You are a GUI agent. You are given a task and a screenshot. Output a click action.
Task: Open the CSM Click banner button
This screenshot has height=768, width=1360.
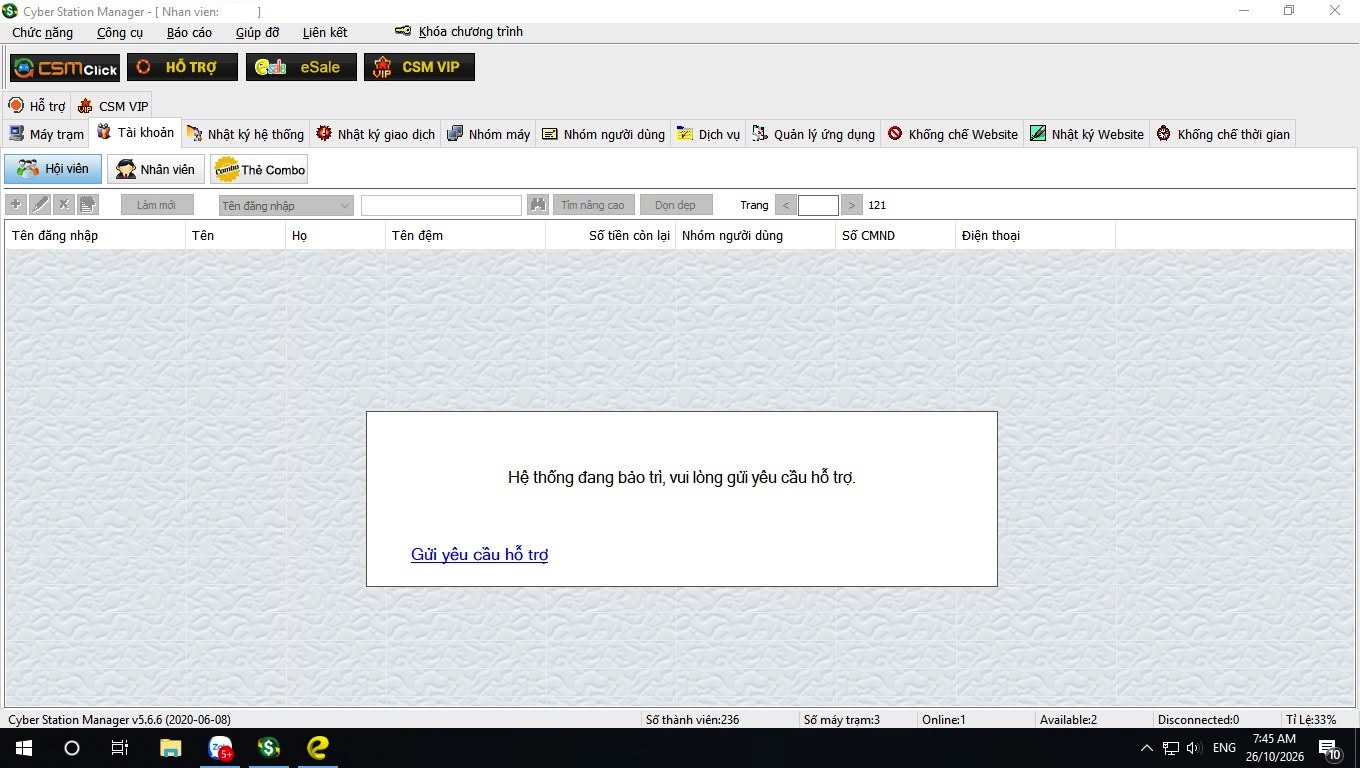tap(65, 68)
